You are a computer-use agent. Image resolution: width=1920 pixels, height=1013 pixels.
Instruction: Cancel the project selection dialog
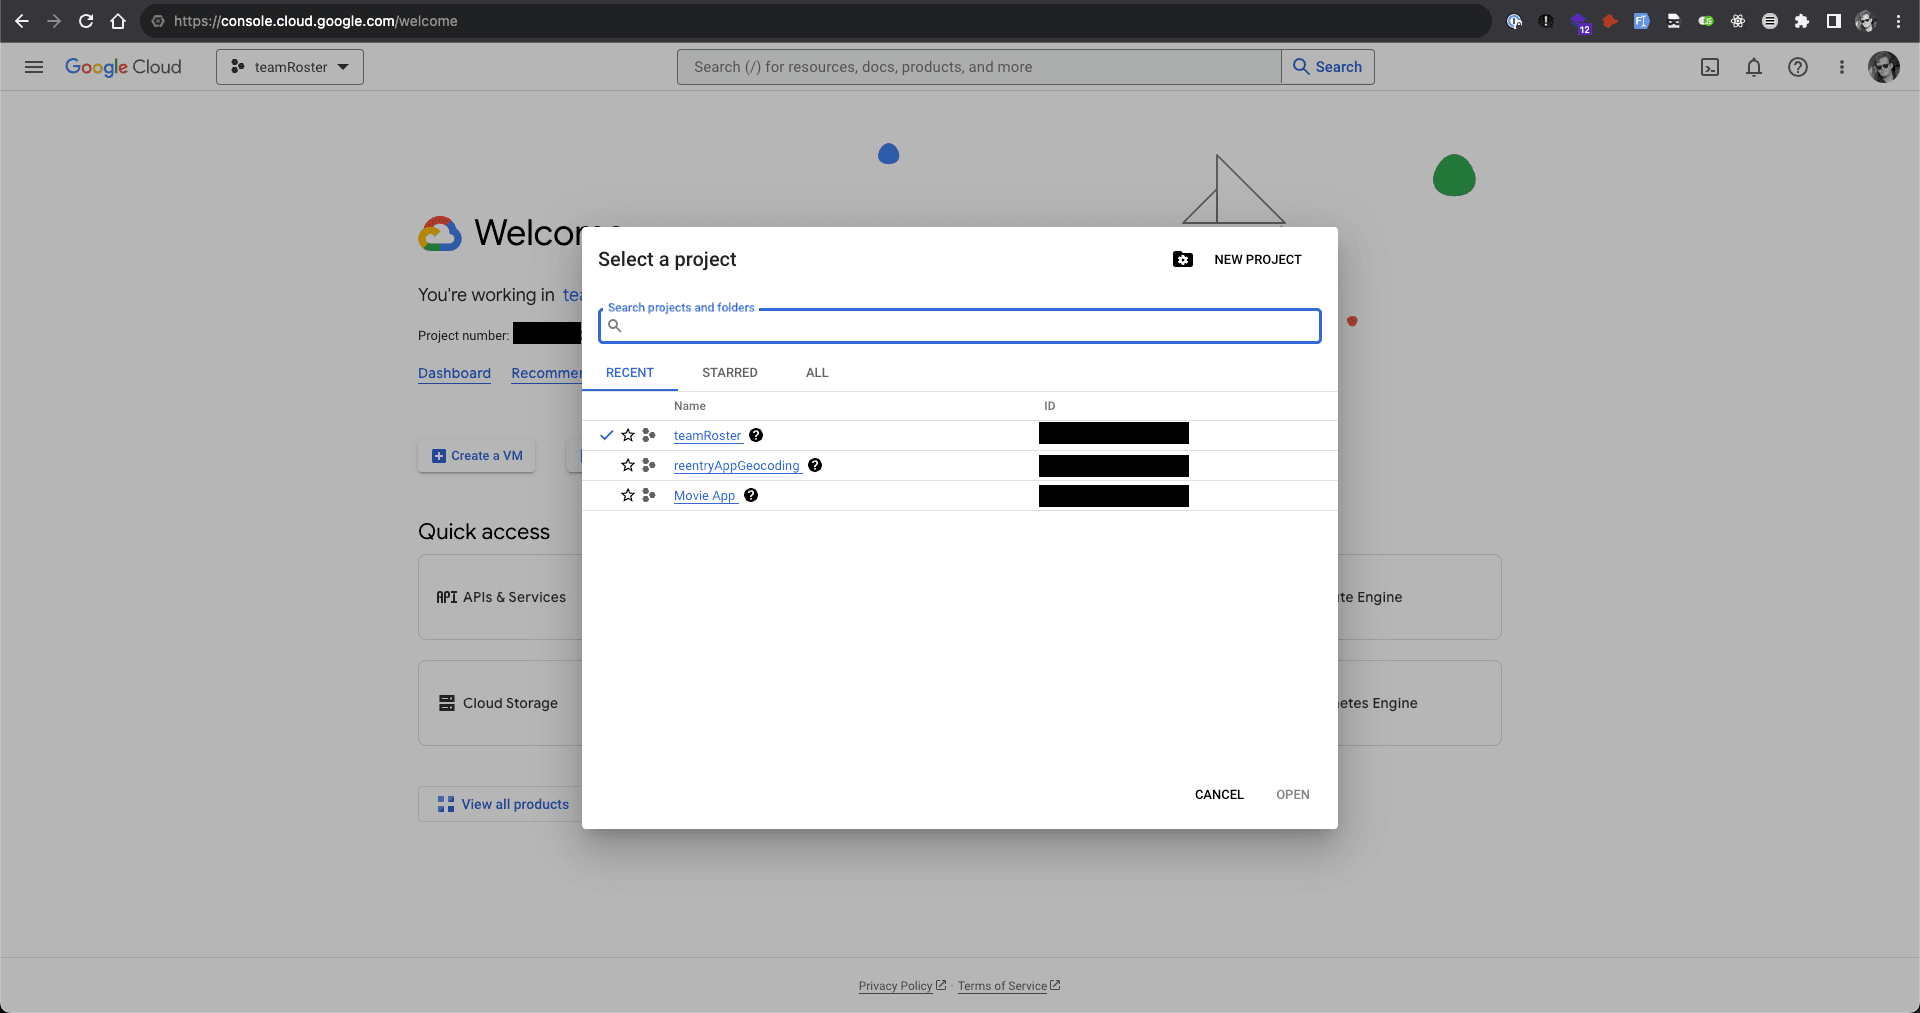coord(1219,794)
